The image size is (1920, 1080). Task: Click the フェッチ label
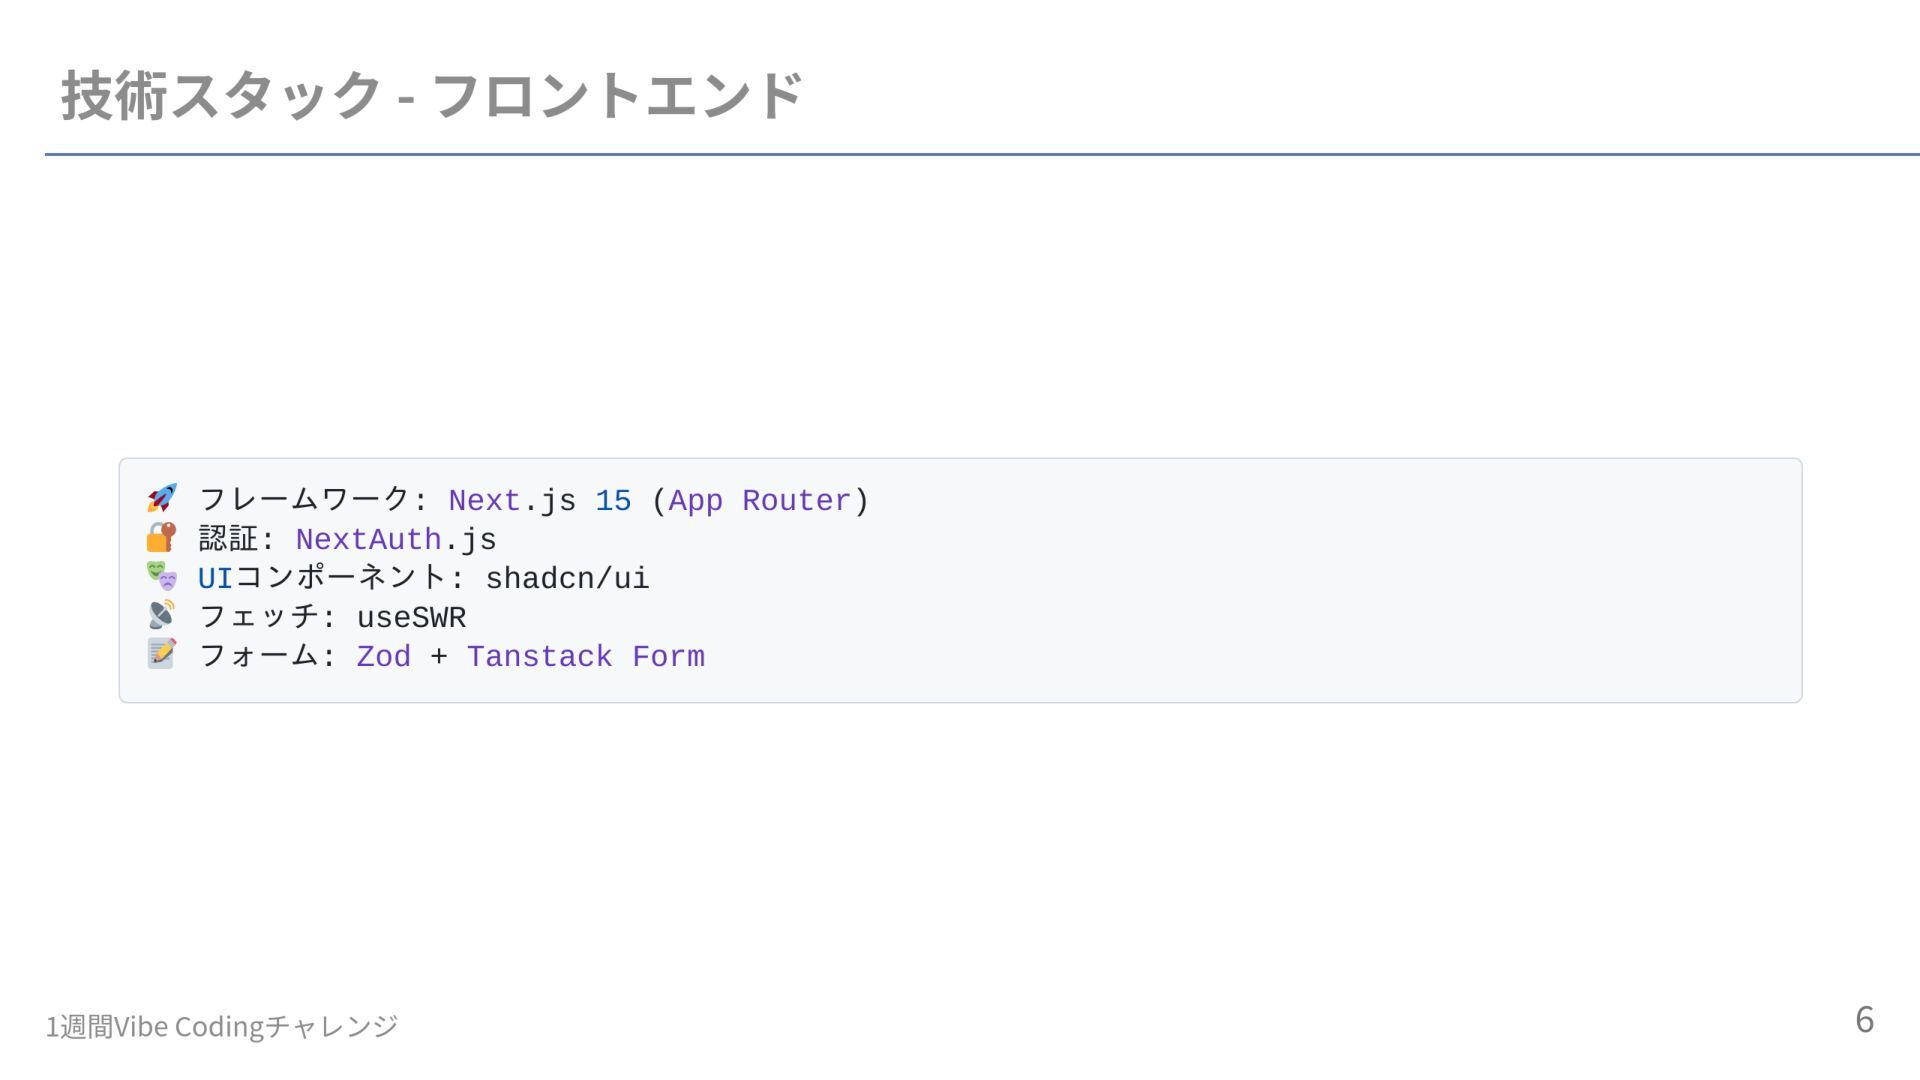point(259,616)
